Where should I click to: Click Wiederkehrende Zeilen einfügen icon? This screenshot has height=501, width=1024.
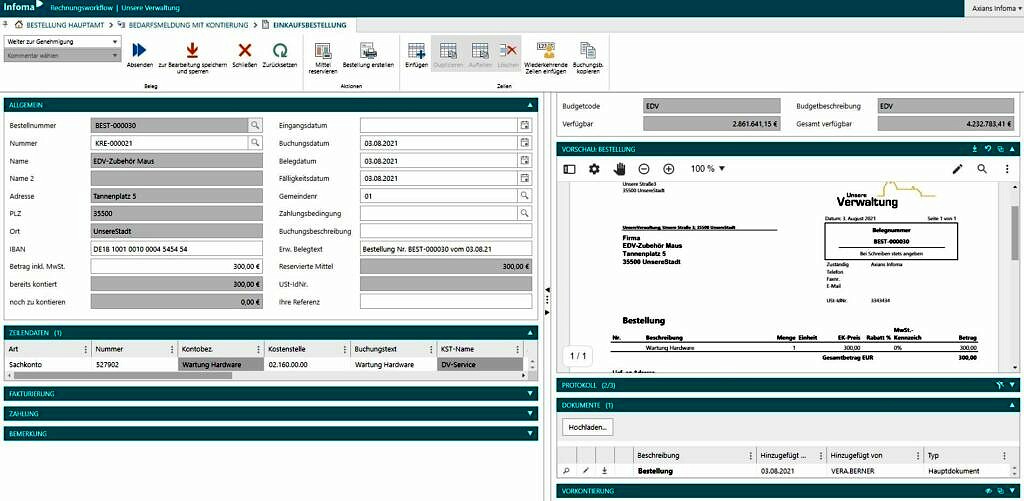(545, 51)
